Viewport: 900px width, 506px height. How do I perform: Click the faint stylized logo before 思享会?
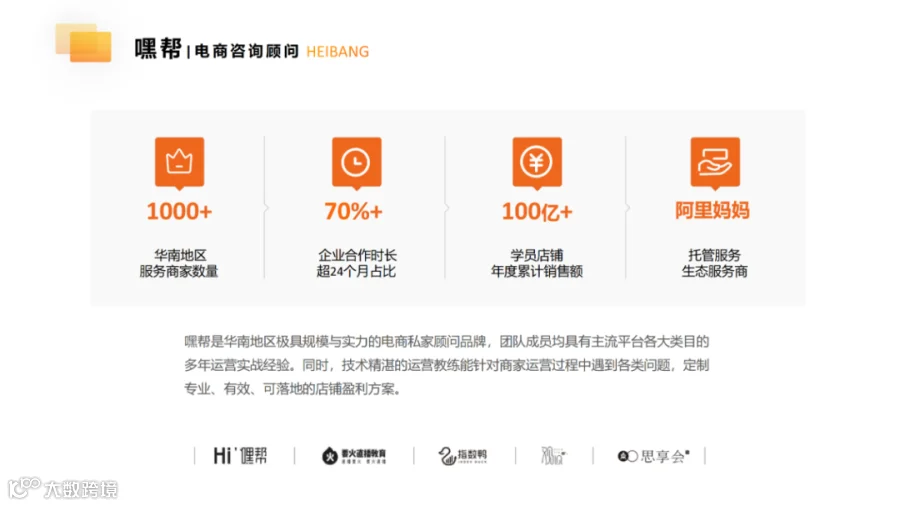[x=553, y=456]
